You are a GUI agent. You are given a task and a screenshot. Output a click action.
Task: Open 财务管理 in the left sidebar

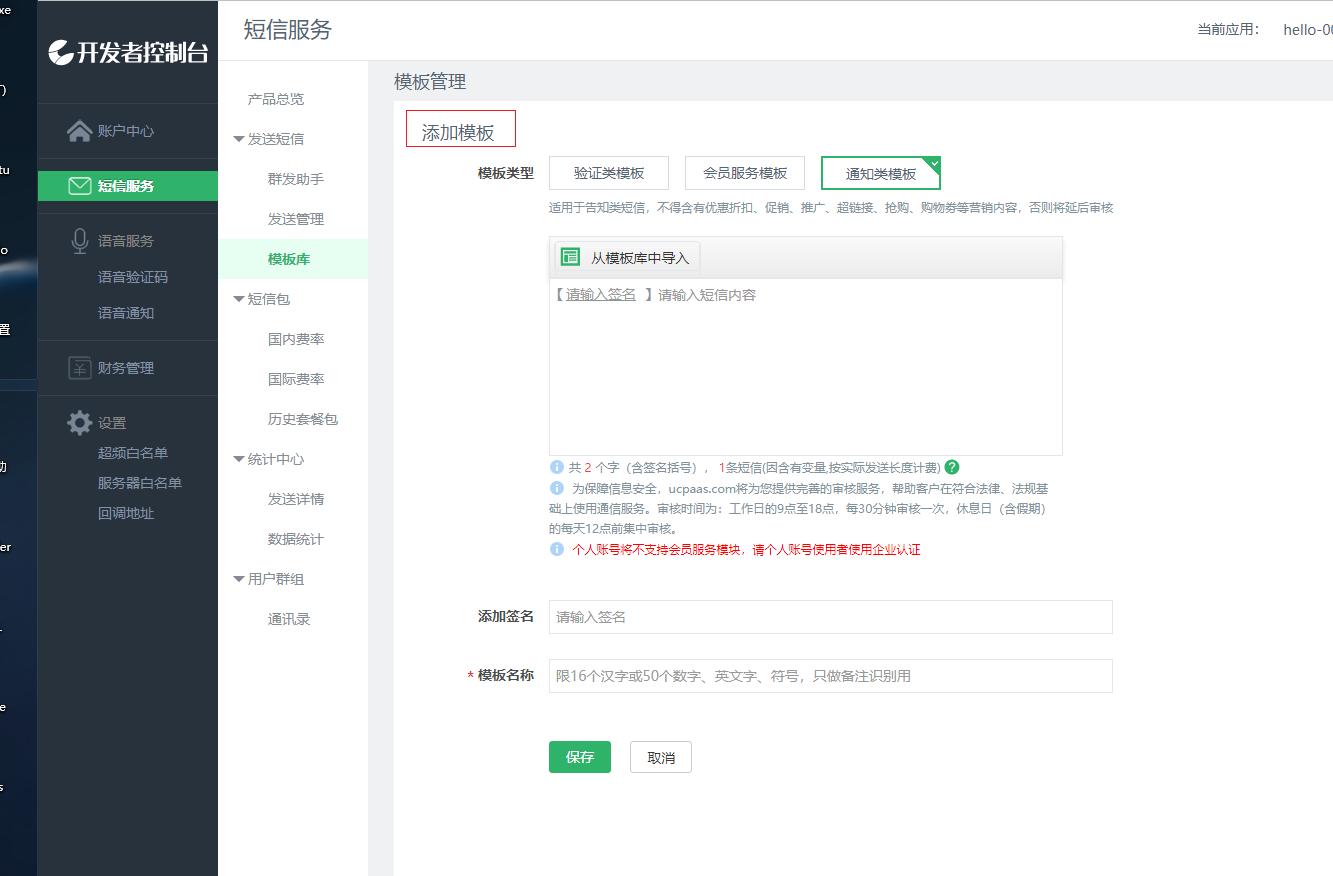pyautogui.click(x=128, y=368)
